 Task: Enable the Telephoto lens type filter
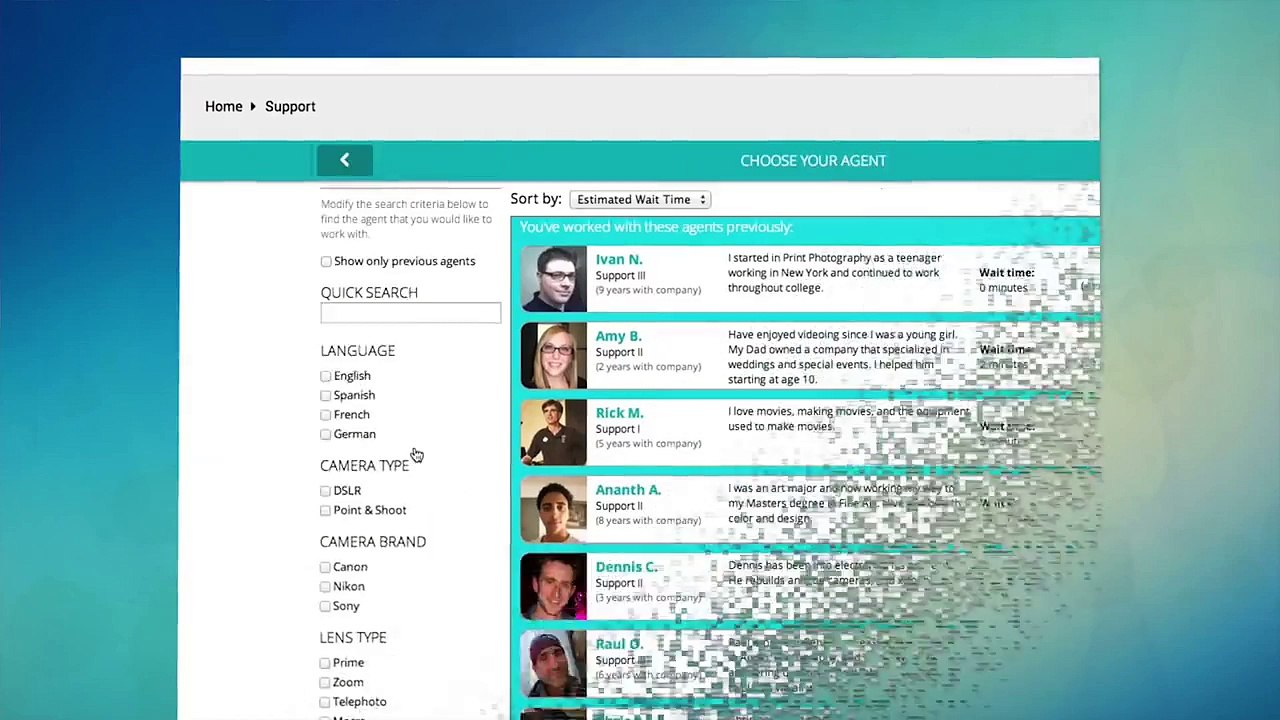click(x=325, y=702)
